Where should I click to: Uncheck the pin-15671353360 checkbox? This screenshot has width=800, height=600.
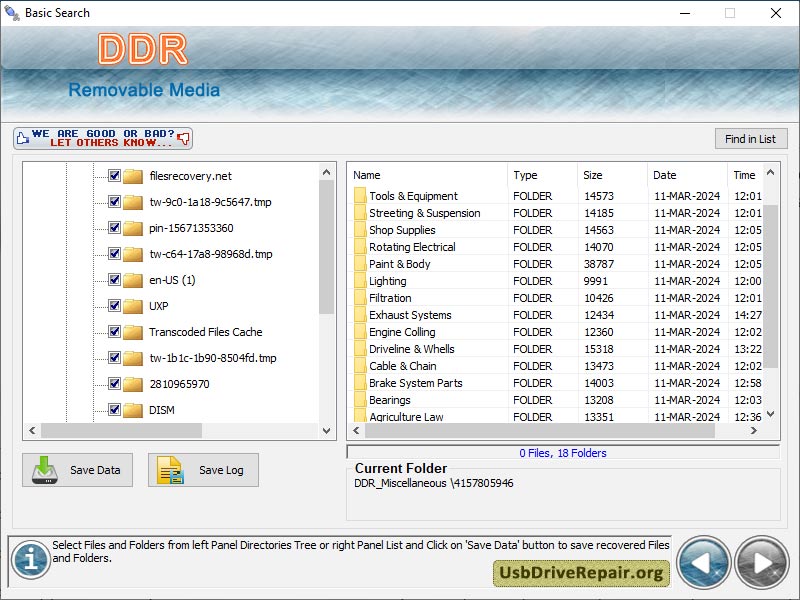tap(114, 228)
